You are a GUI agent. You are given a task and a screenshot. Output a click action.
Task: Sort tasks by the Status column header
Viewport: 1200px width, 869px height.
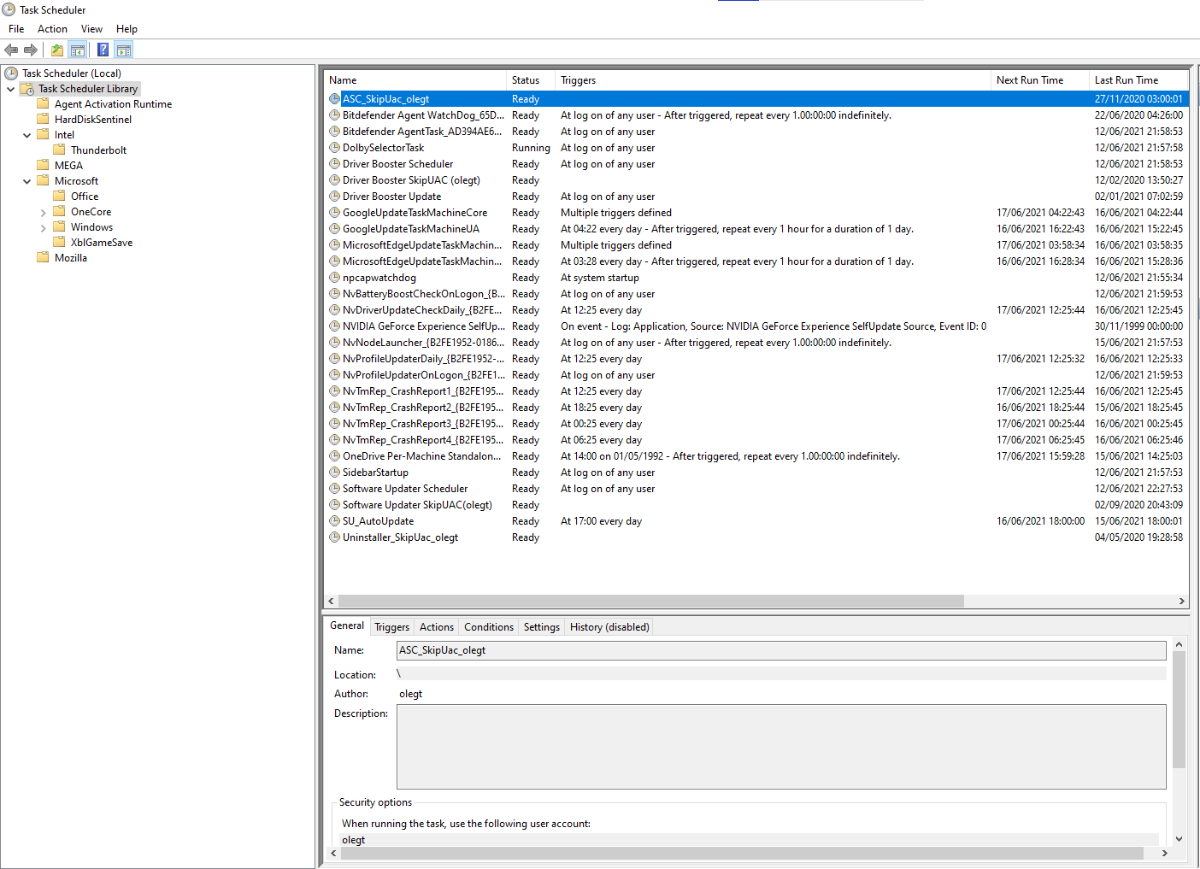526,80
